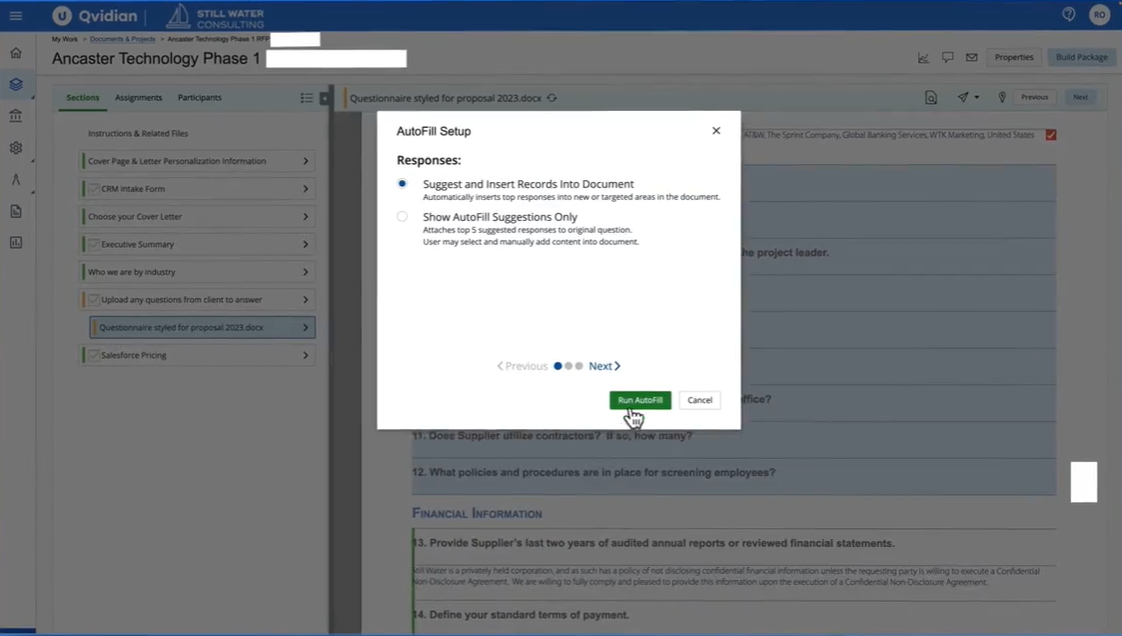1122x636 pixels.
Task: Open Instructions & Related Files
Action: click(x=138, y=133)
